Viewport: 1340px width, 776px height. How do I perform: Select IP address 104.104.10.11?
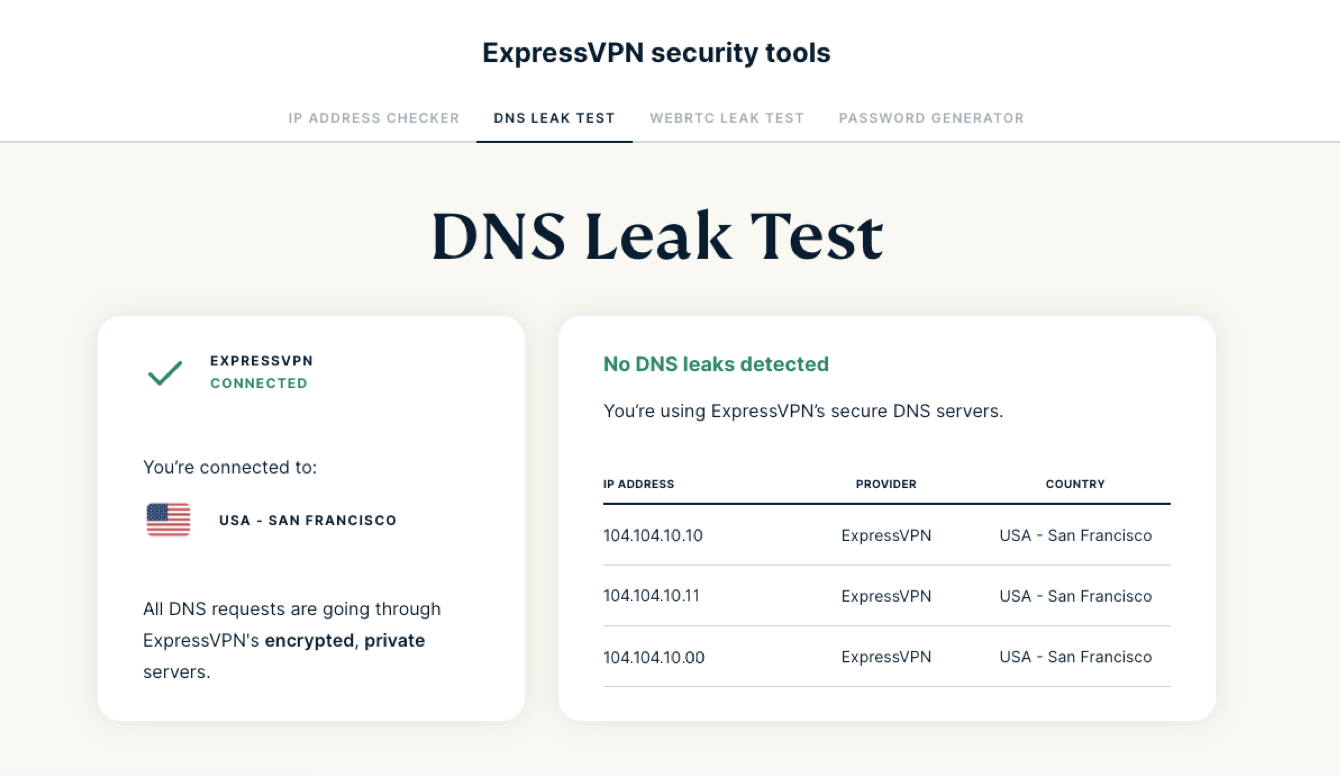[651, 596]
